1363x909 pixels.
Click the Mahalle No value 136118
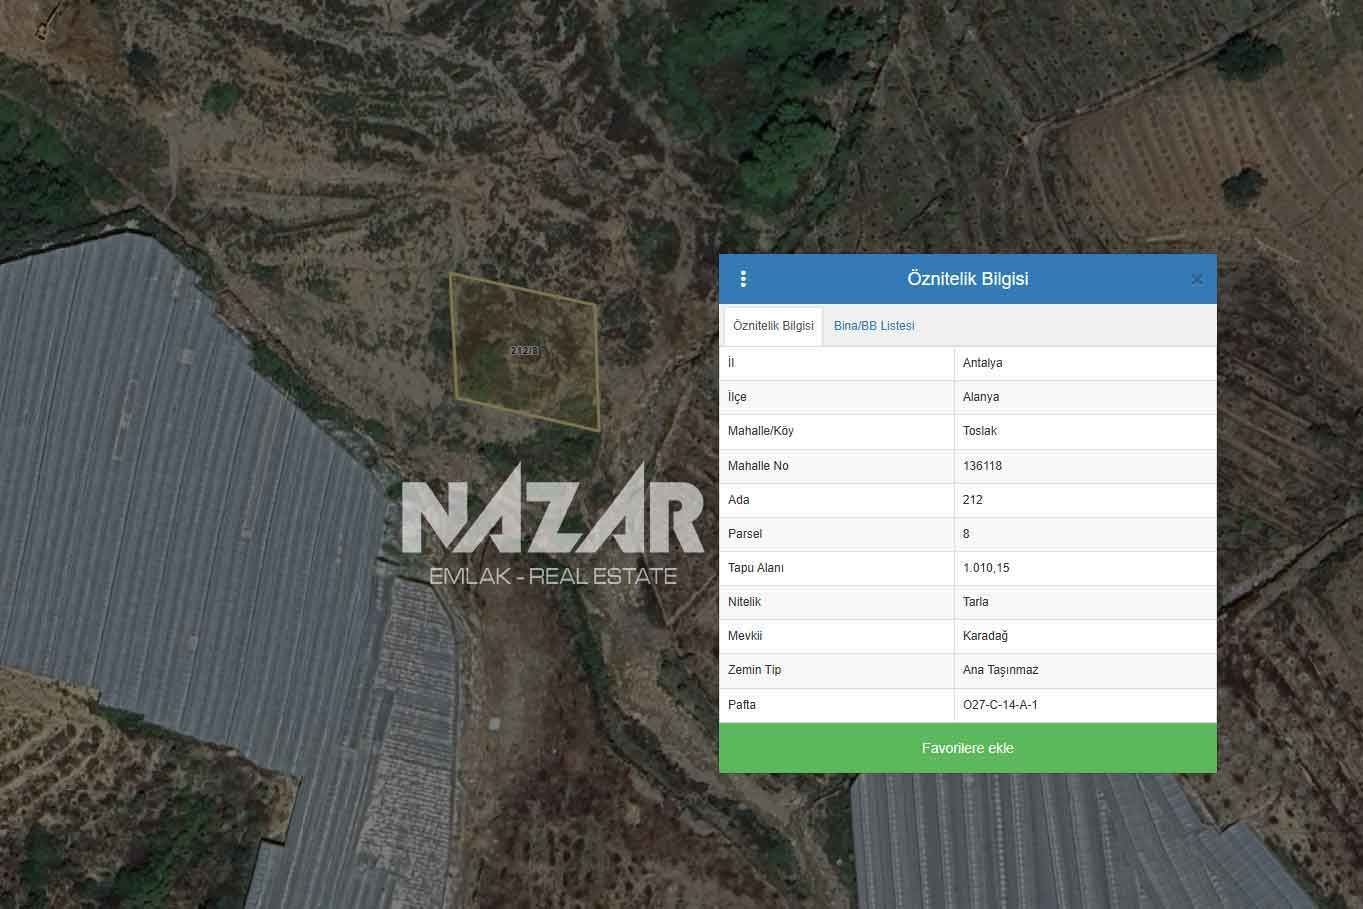(x=982, y=466)
